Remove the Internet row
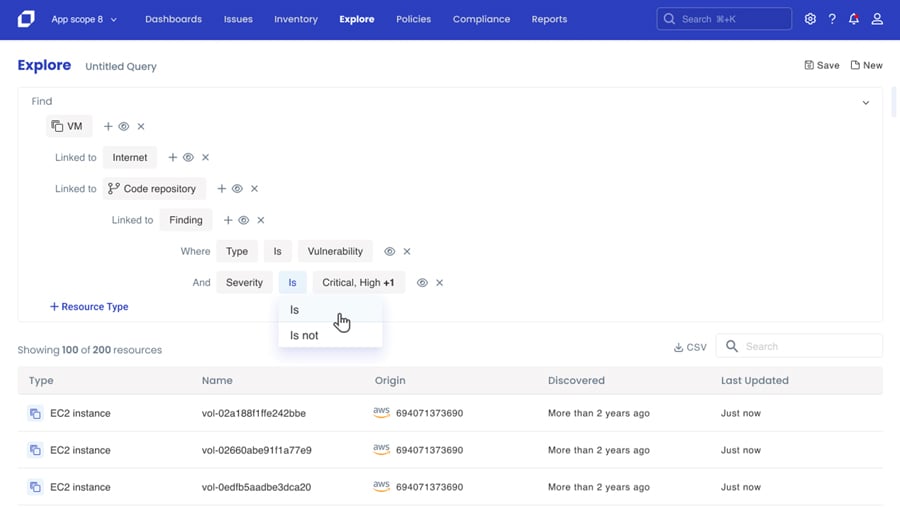This screenshot has height=507, width=900. (205, 157)
